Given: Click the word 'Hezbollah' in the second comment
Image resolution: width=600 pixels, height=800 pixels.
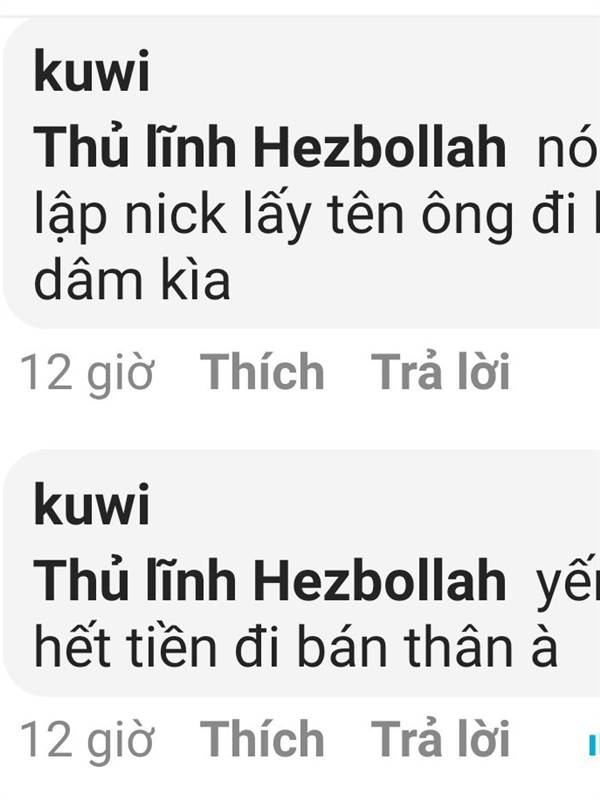Looking at the screenshot, I should click(380, 580).
